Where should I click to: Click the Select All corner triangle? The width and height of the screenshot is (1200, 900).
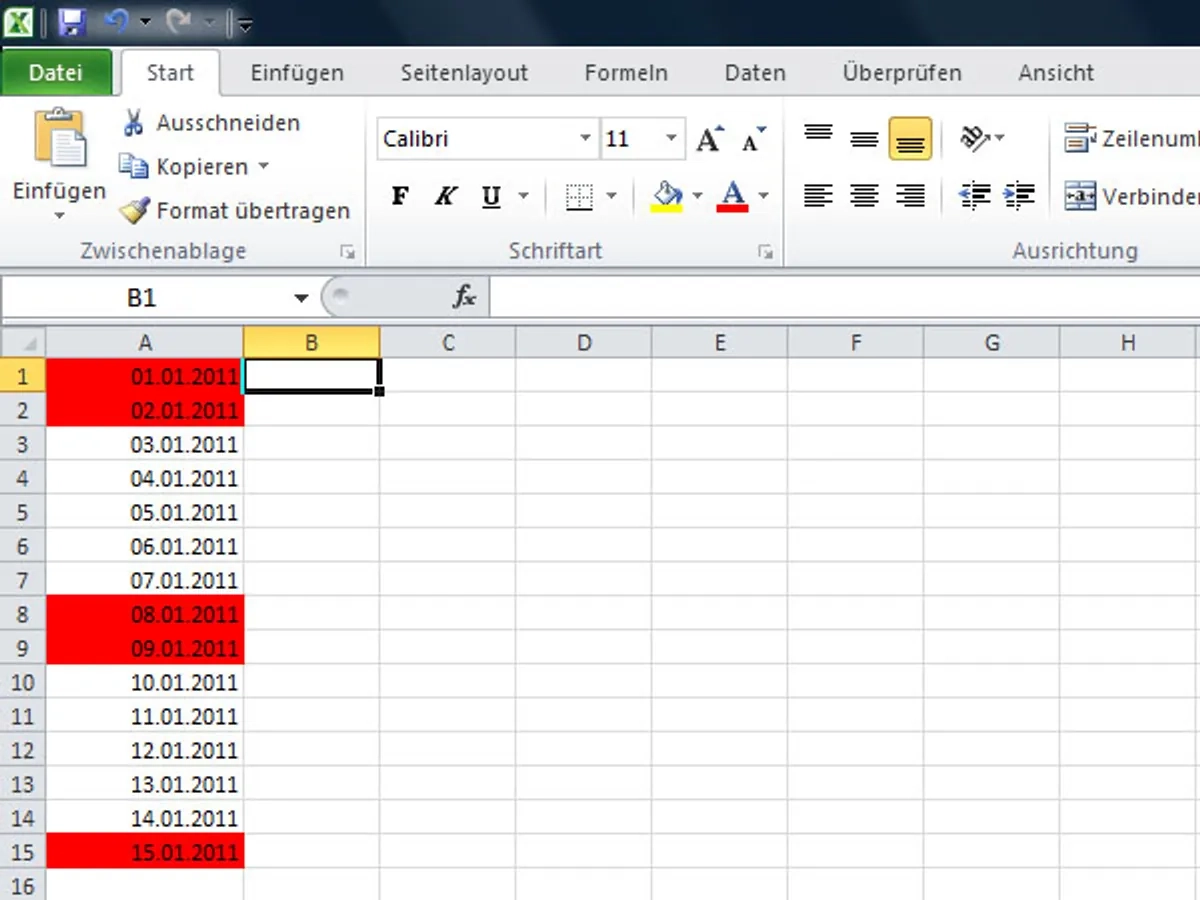tap(25, 344)
